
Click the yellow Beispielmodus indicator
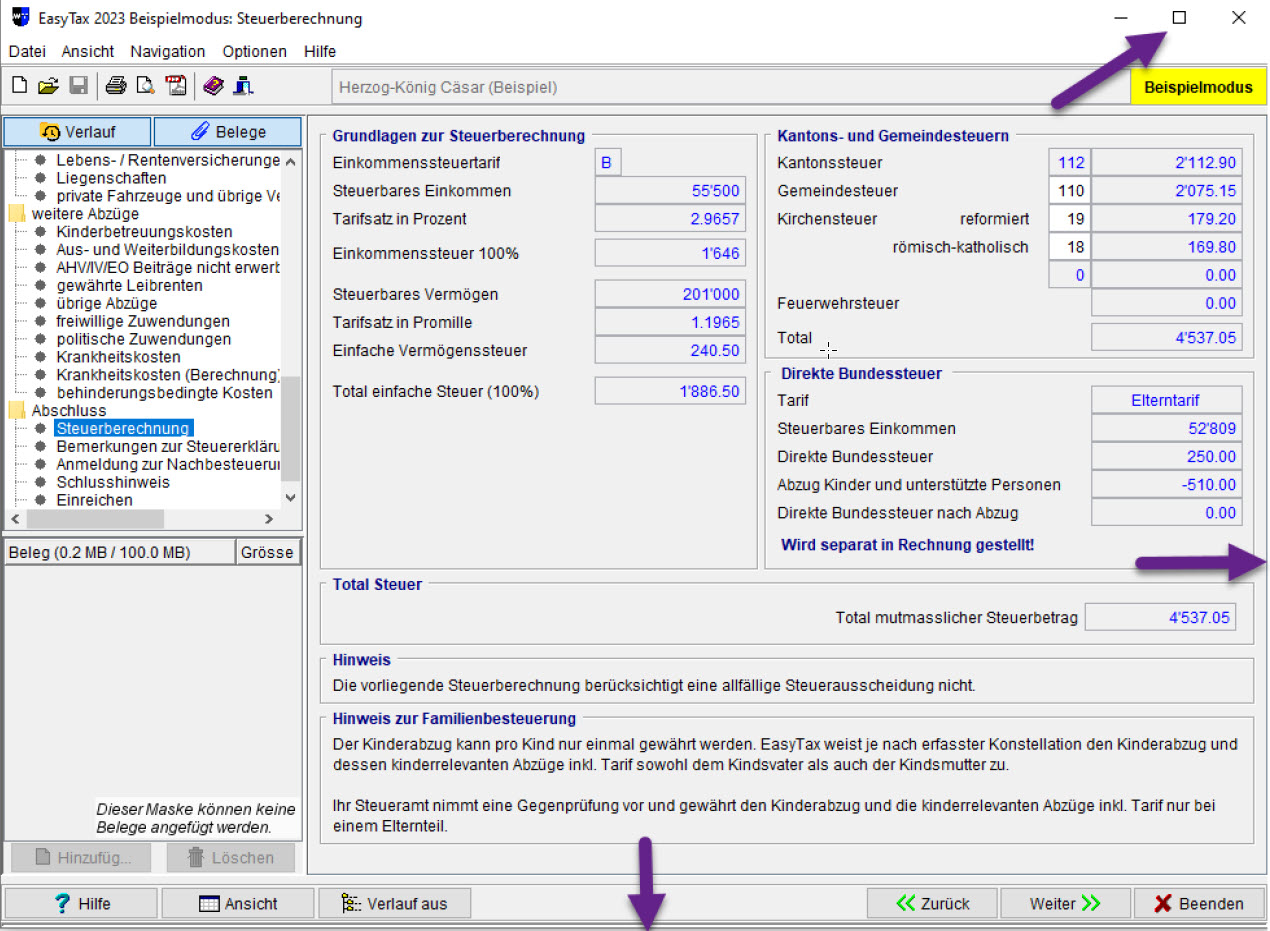pyautogui.click(x=1198, y=87)
